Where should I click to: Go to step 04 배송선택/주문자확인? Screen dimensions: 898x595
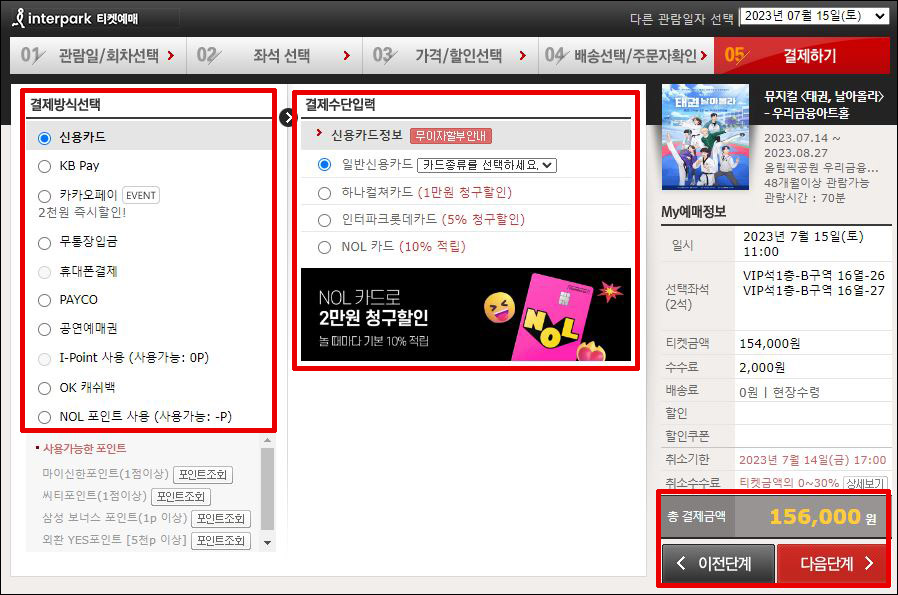[627, 56]
